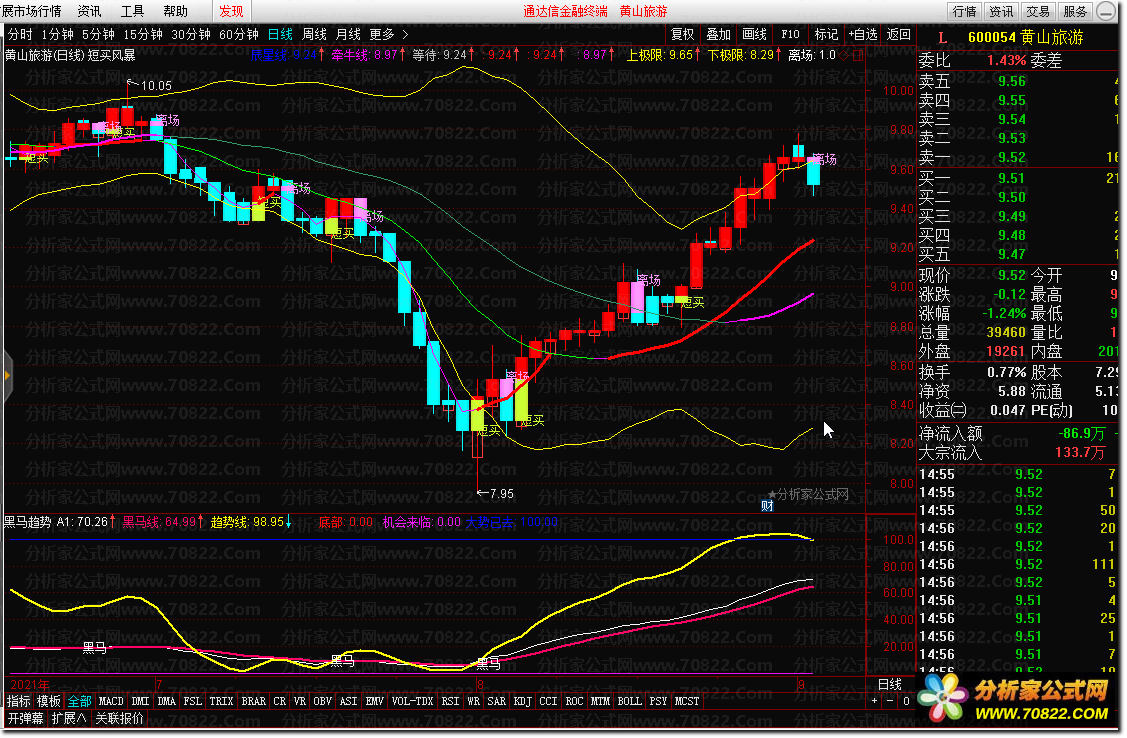Expand the left side panel arrow handle
The height and width of the screenshot is (738, 1127).
pos(6,375)
